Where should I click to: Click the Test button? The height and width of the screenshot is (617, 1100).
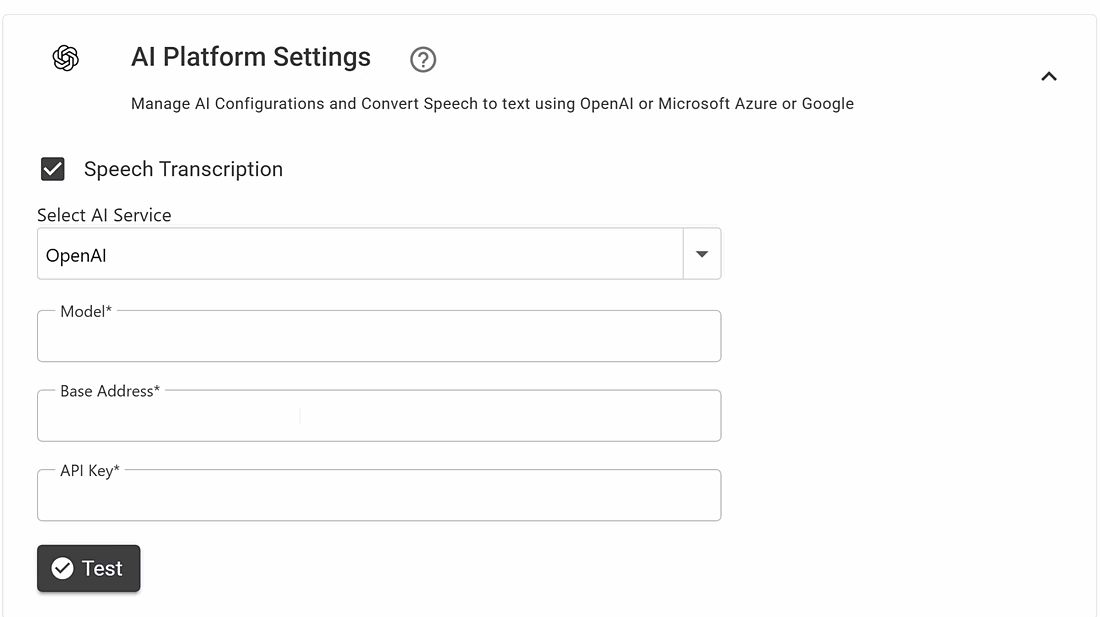(88, 569)
